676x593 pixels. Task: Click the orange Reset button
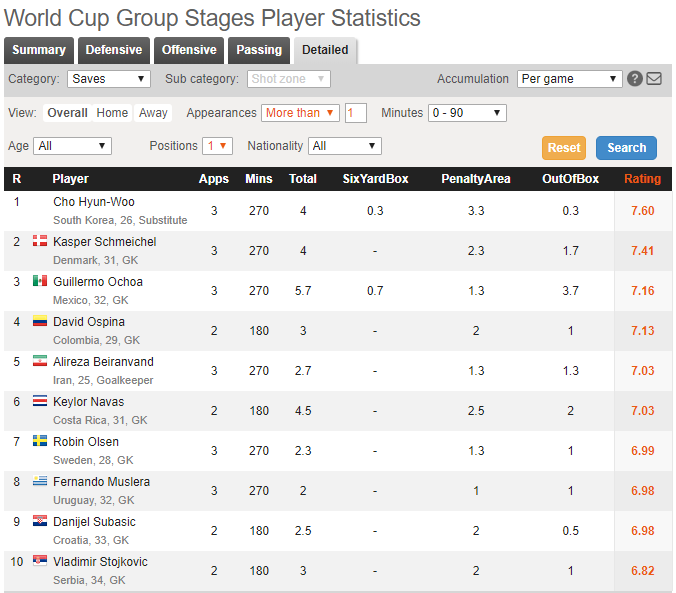(564, 147)
